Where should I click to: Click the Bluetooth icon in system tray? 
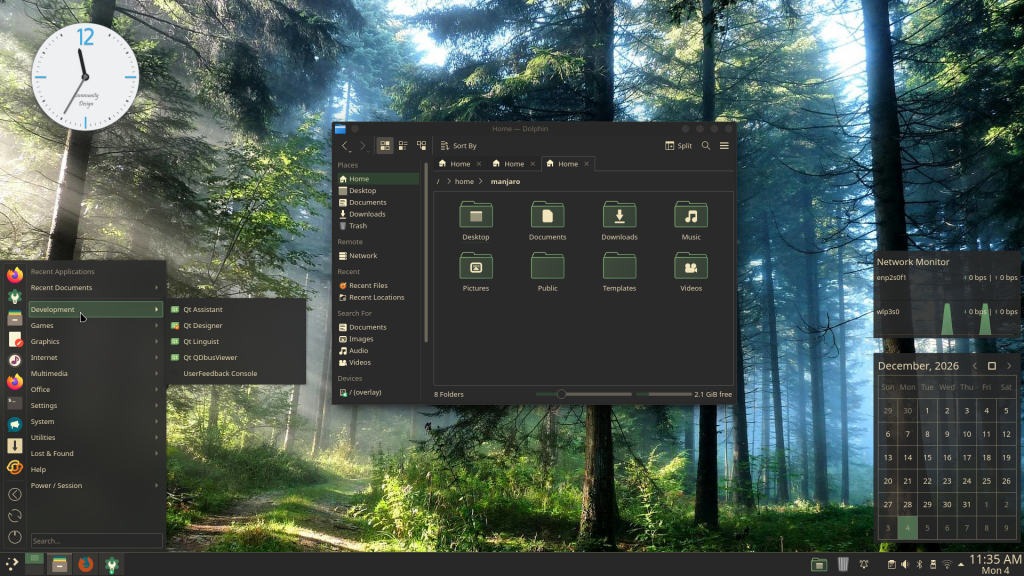pos(919,565)
